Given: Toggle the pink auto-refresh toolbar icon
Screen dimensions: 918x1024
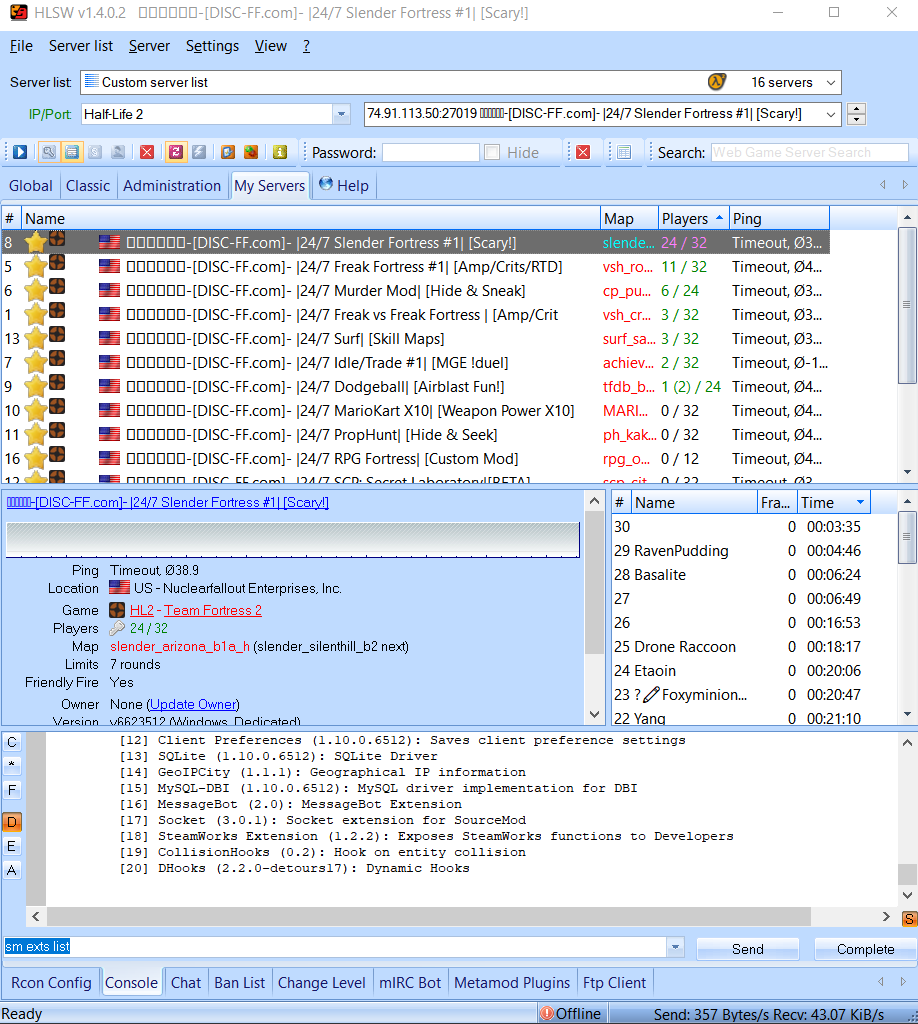Looking at the screenshot, I should (x=176, y=152).
